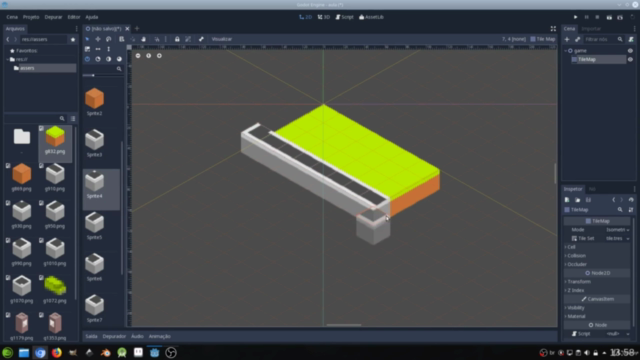Play the project
640x360 pixels.
pyautogui.click(x=576, y=17)
